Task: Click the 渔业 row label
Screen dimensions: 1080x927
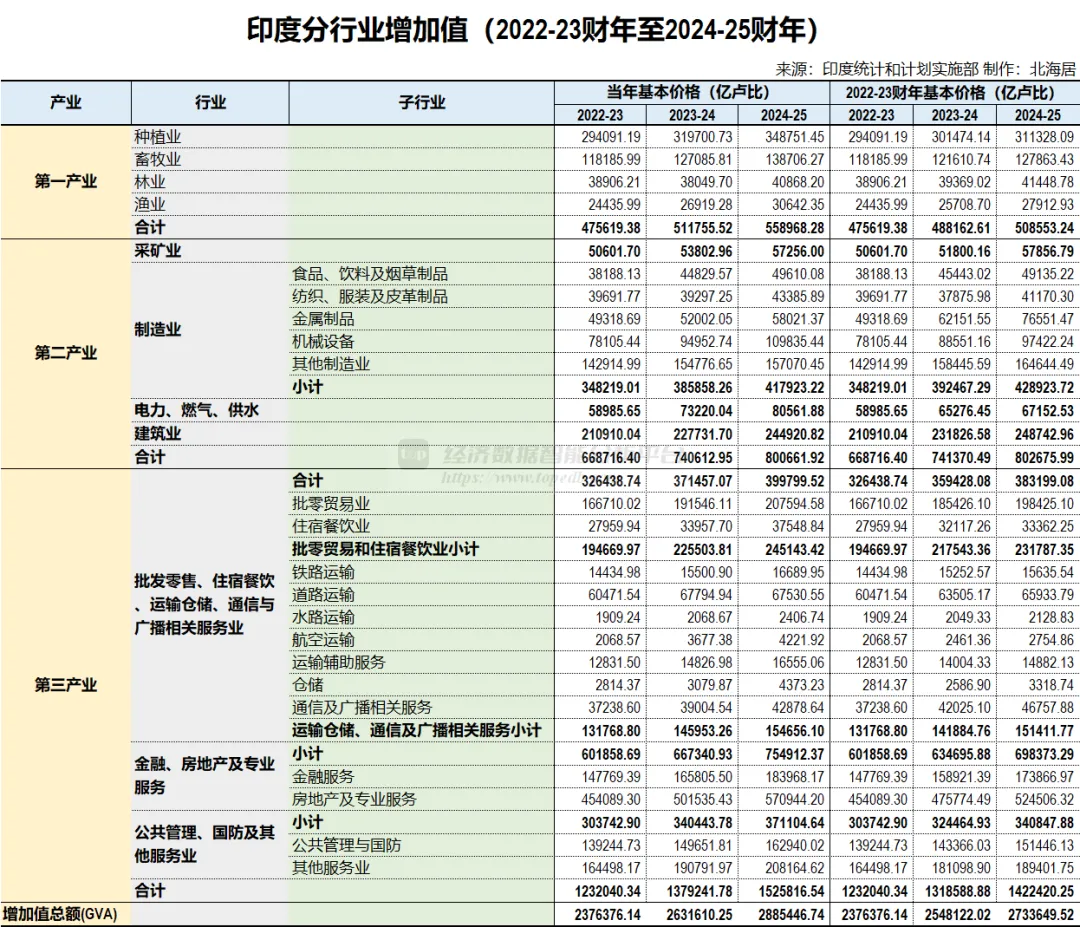Action: pyautogui.click(x=150, y=205)
